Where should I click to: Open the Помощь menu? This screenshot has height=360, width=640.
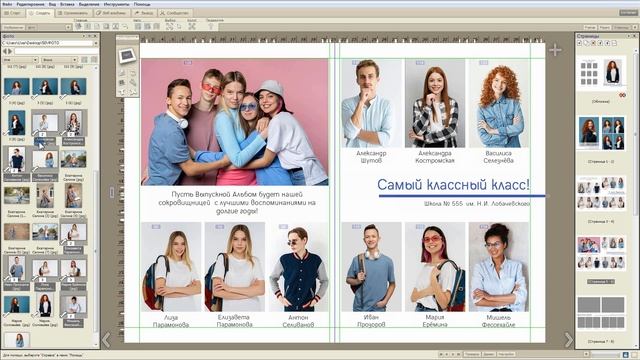(142, 4)
